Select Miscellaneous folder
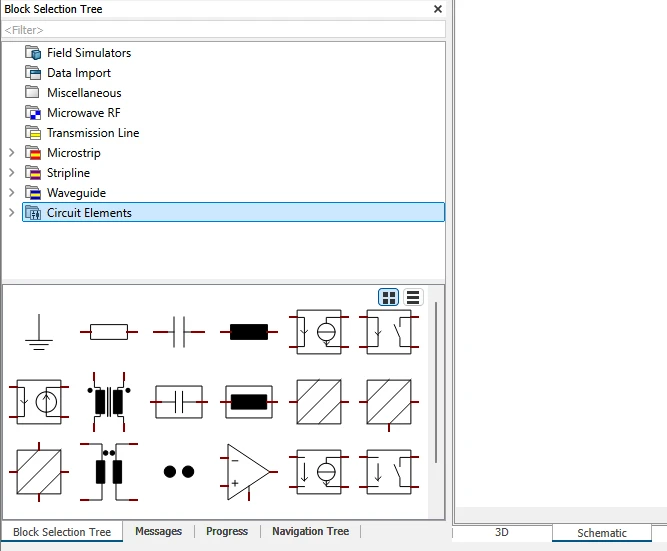The image size is (667, 551). (x=73, y=93)
